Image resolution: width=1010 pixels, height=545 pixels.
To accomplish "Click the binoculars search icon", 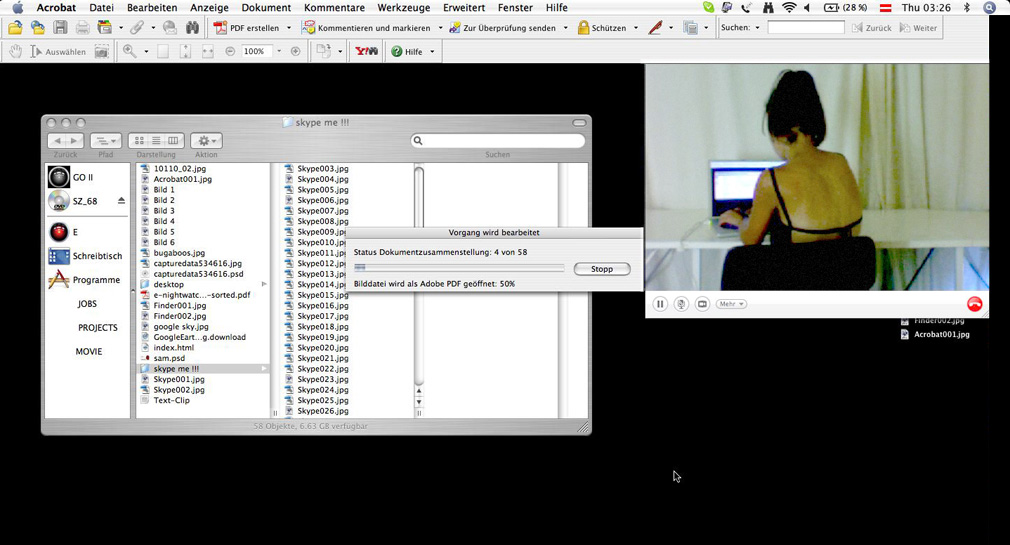I will tap(192, 28).
